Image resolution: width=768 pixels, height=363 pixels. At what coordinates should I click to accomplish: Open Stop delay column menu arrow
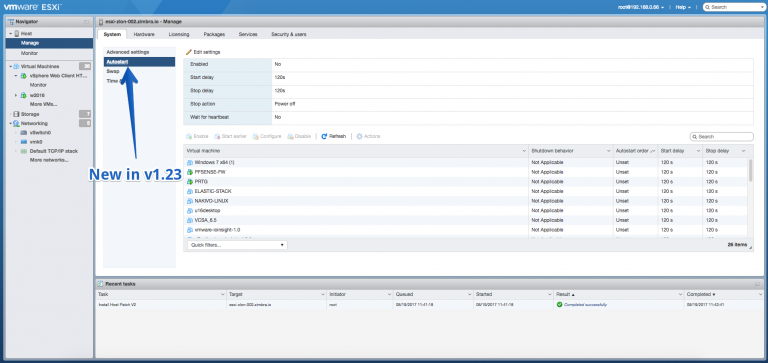(744, 151)
